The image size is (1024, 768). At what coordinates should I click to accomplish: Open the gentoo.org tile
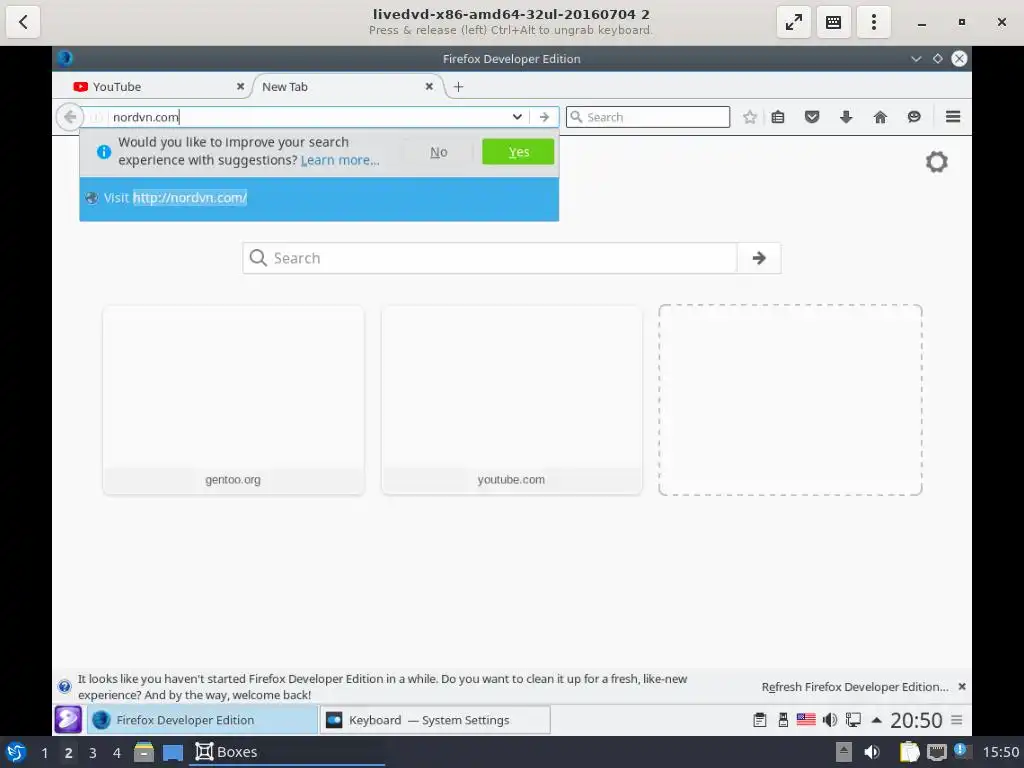point(233,400)
